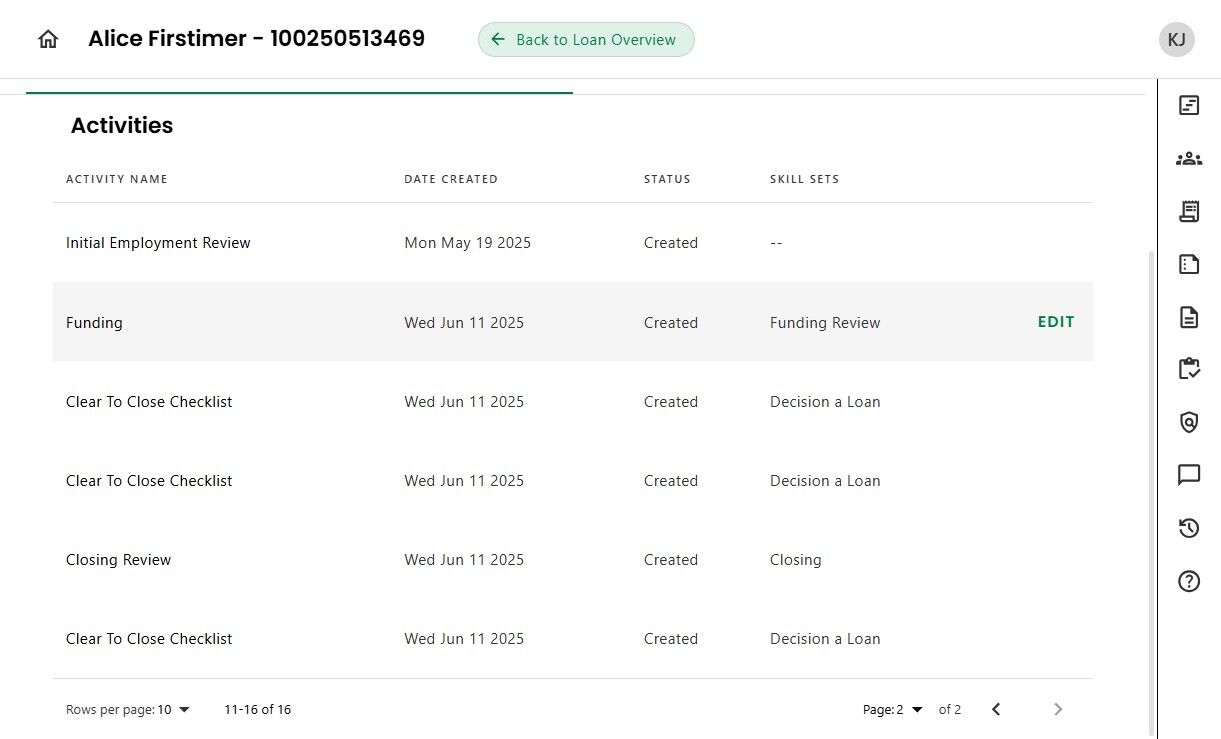Open the clipboard checklist sidebar icon

click(x=1189, y=369)
